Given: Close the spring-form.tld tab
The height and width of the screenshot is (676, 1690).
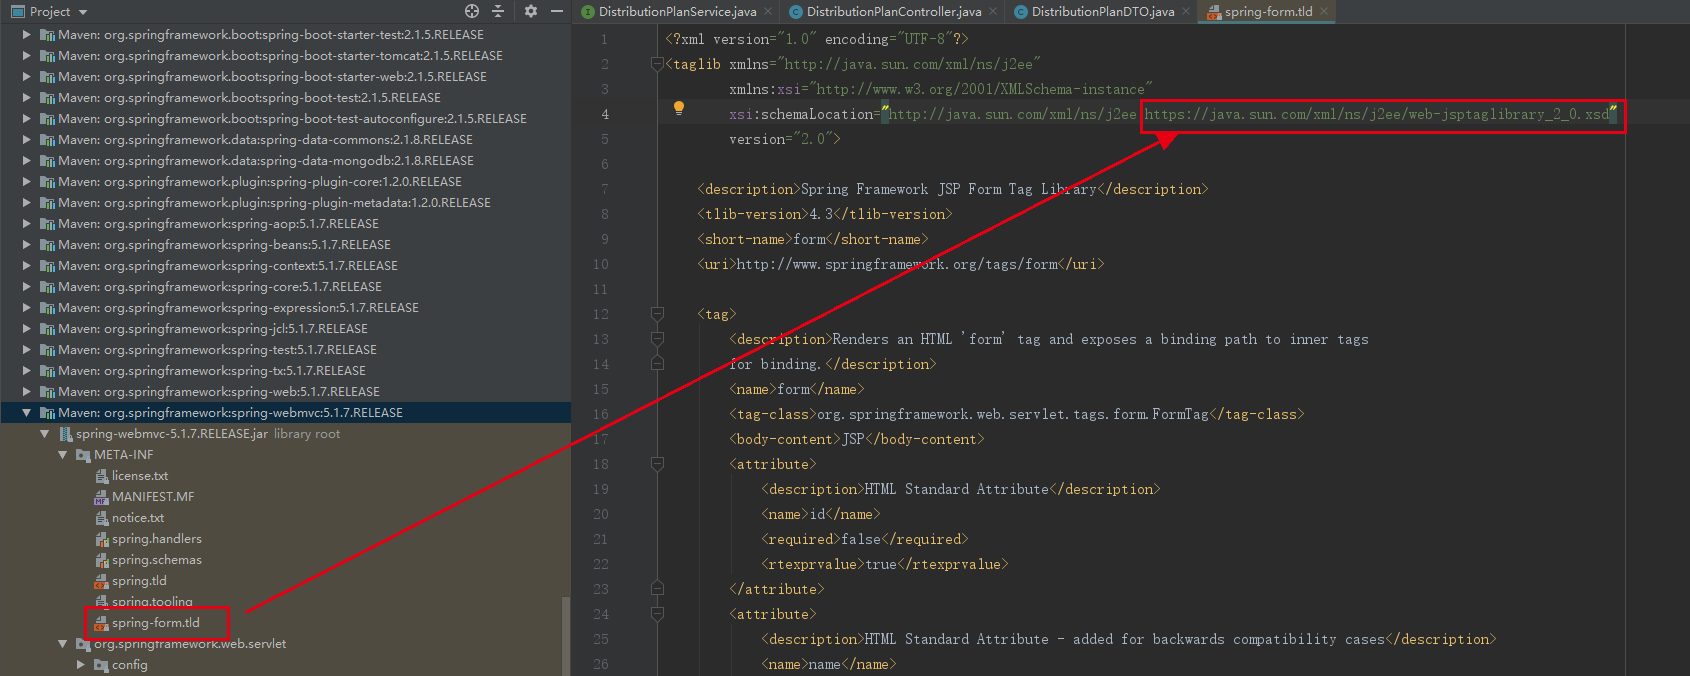Looking at the screenshot, I should click(1324, 12).
